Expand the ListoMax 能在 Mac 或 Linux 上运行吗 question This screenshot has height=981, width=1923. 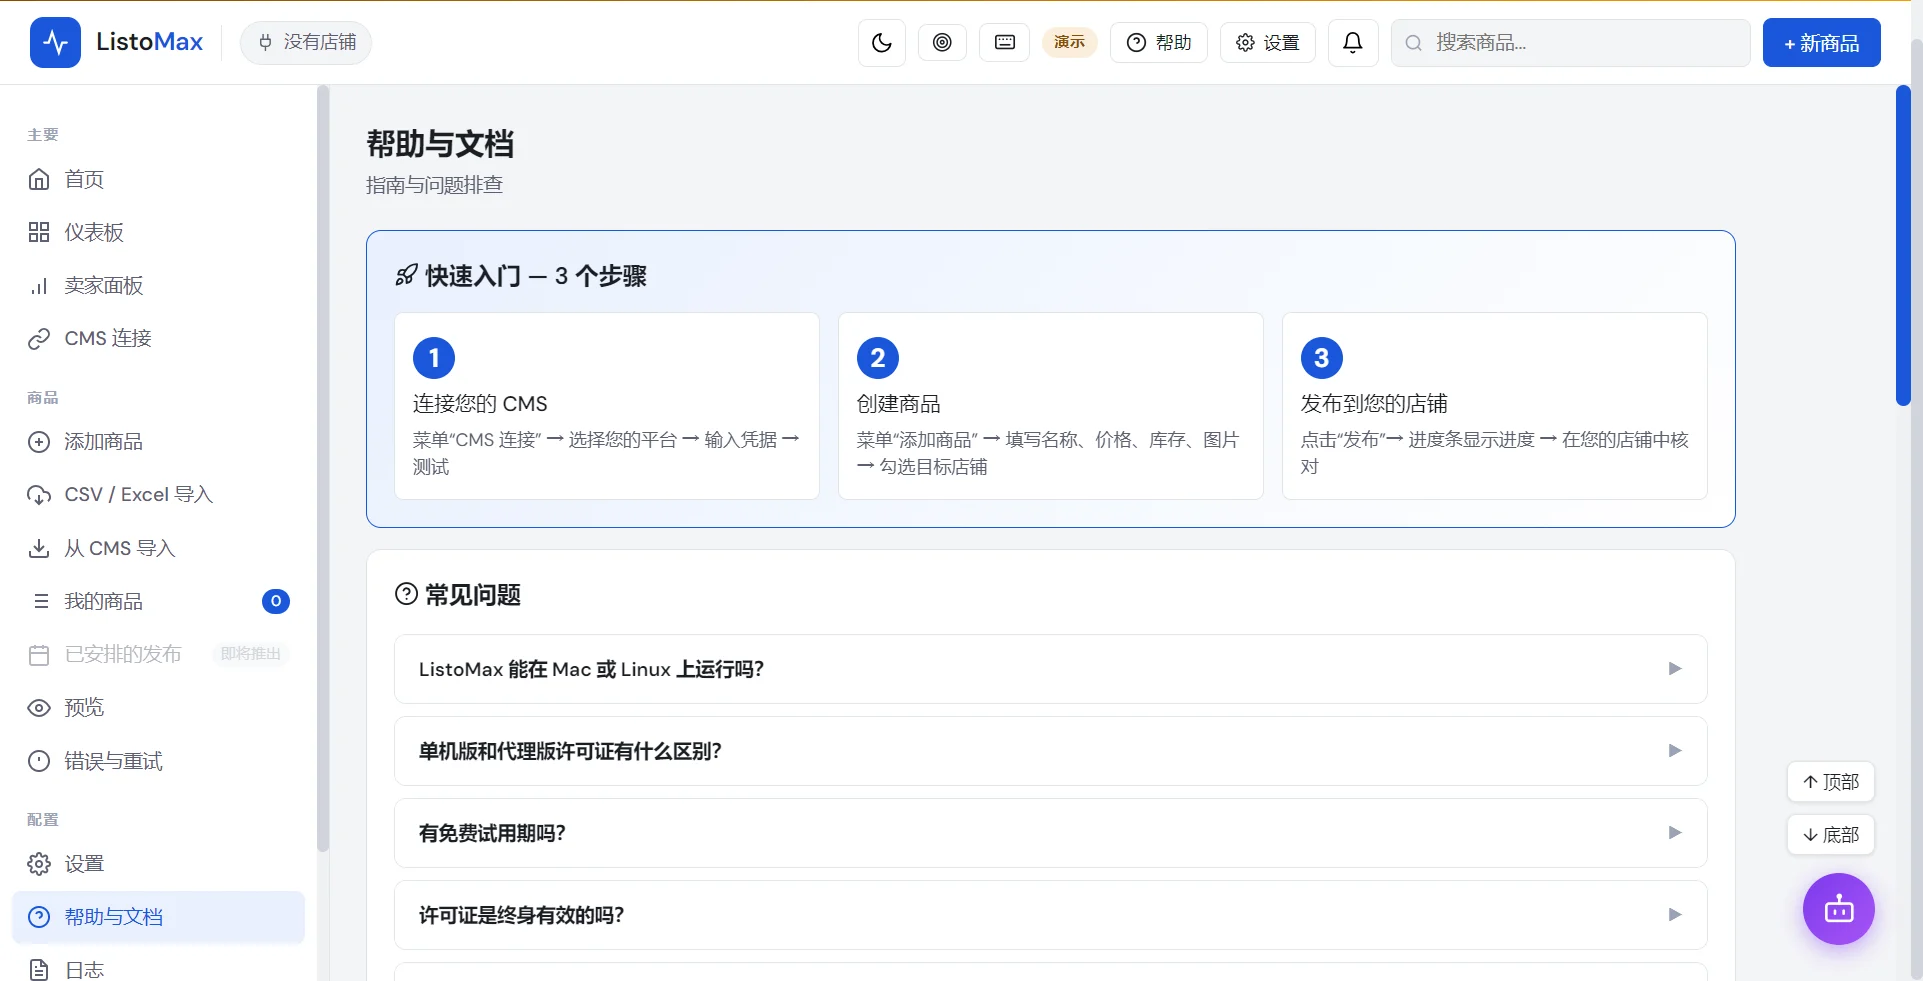pyautogui.click(x=1050, y=669)
